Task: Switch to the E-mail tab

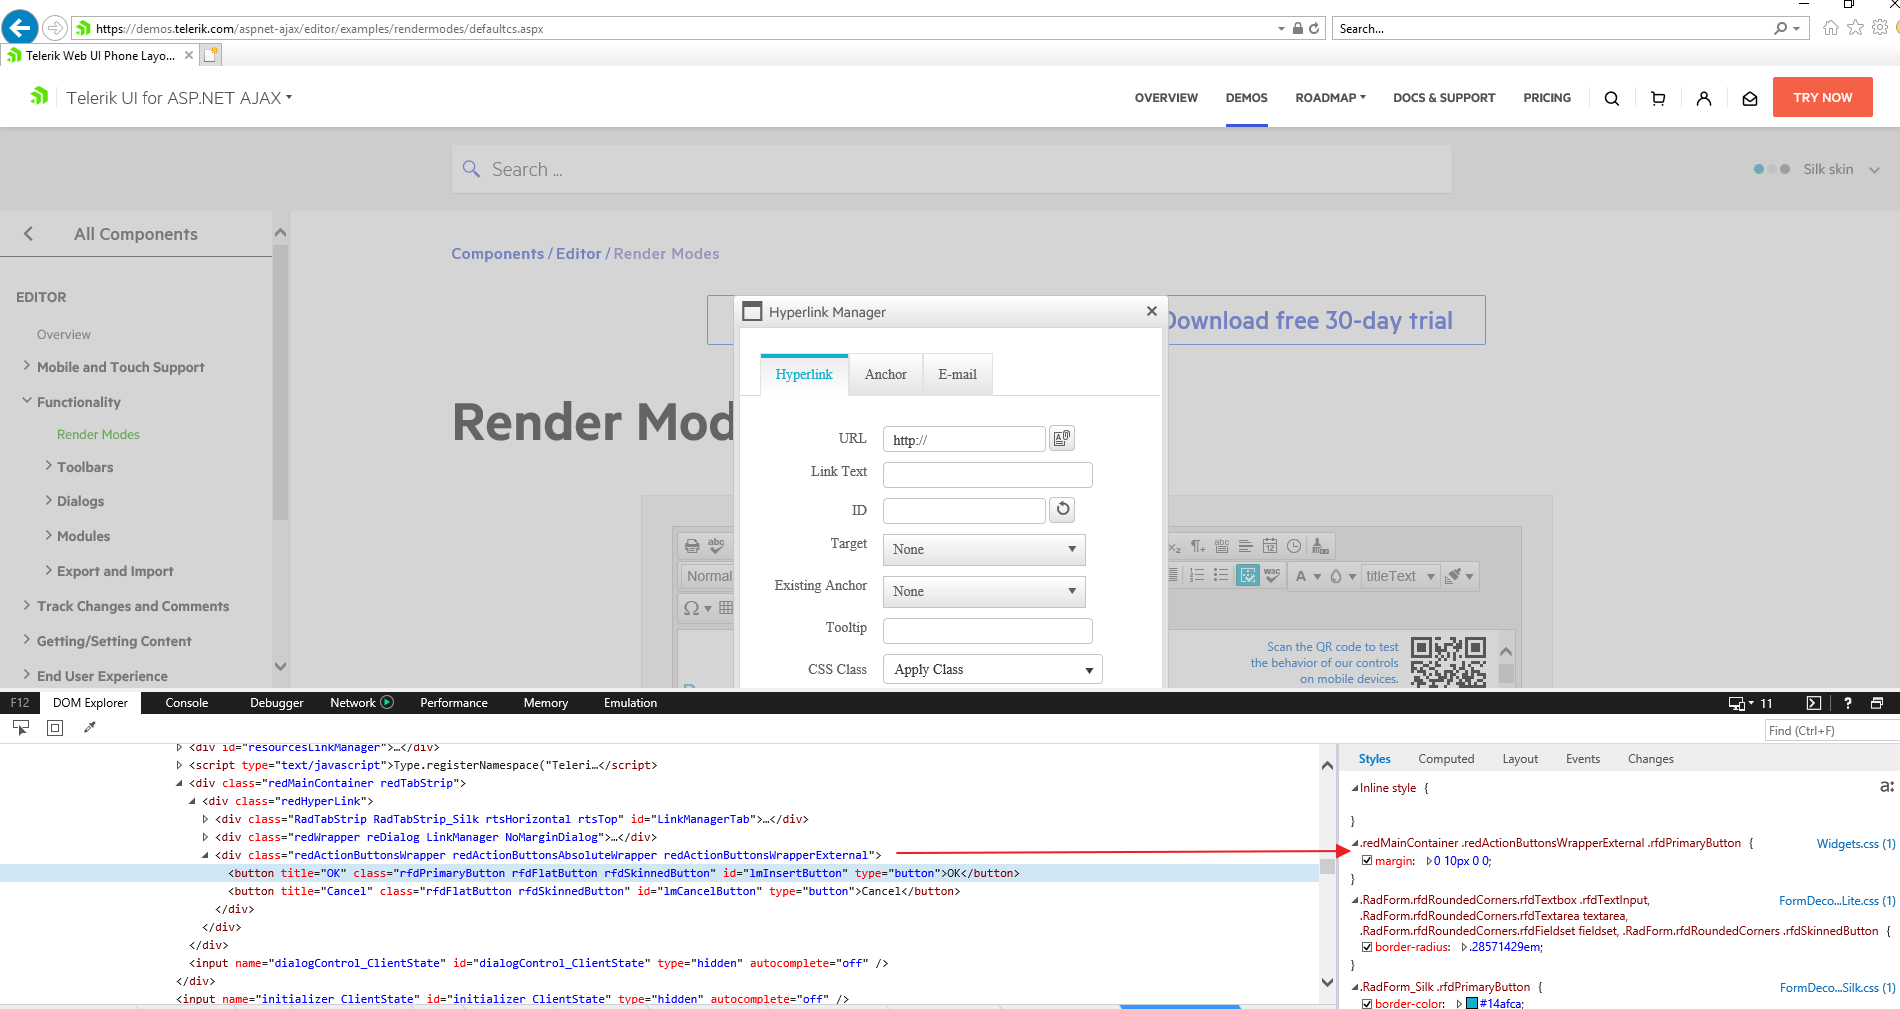Action: pos(958,374)
